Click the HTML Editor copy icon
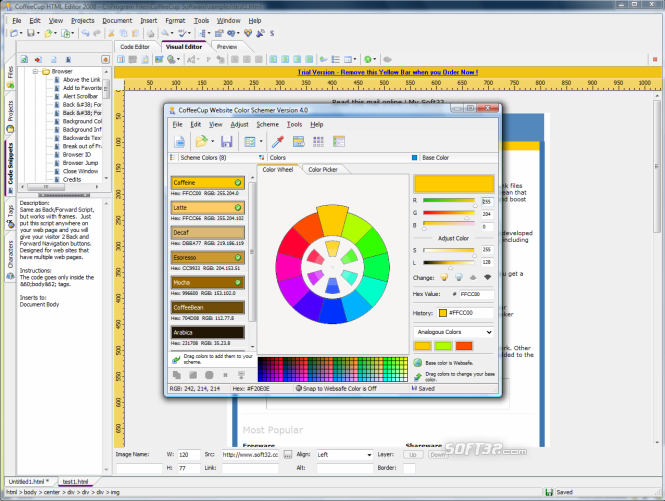This screenshot has height=501, width=665. 123,33
